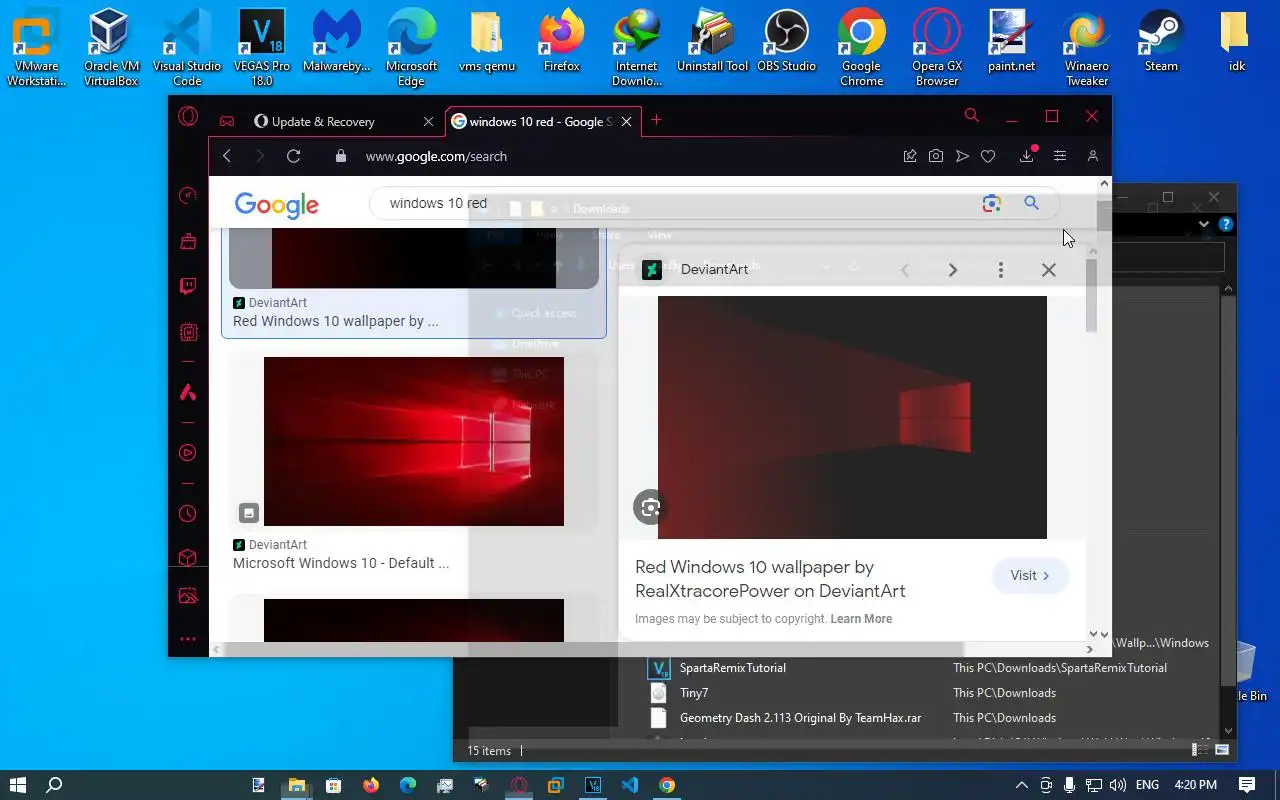Expand the File Explorer ribbon chevron

pyautogui.click(x=1204, y=224)
